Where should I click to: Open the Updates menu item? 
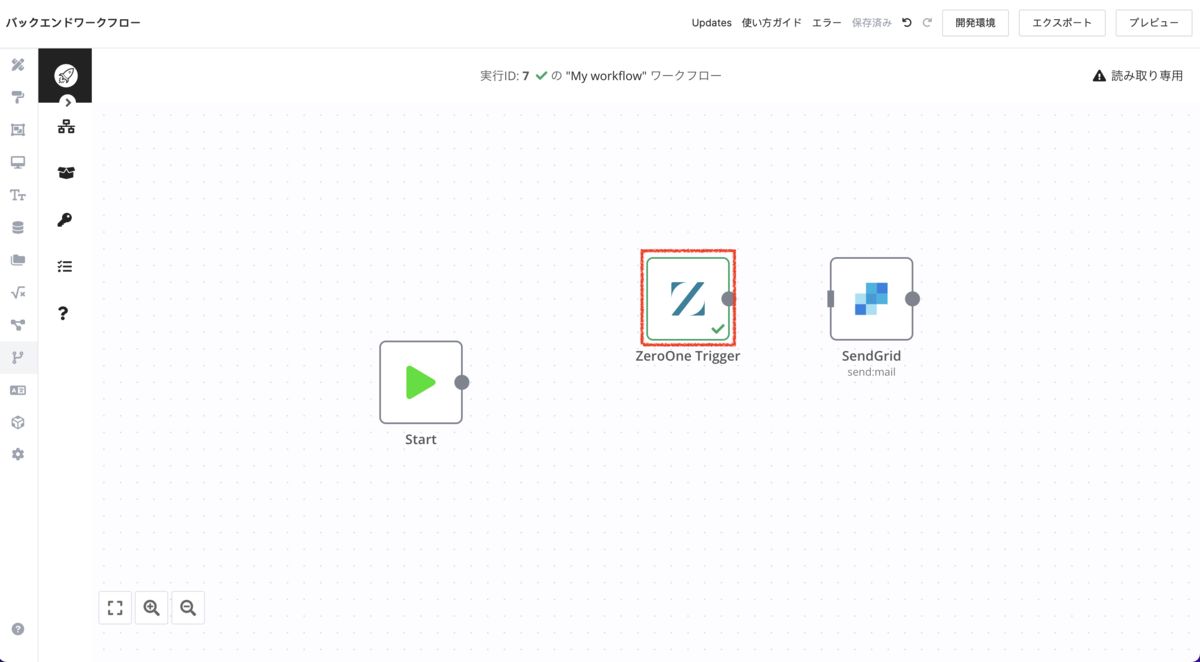(712, 23)
